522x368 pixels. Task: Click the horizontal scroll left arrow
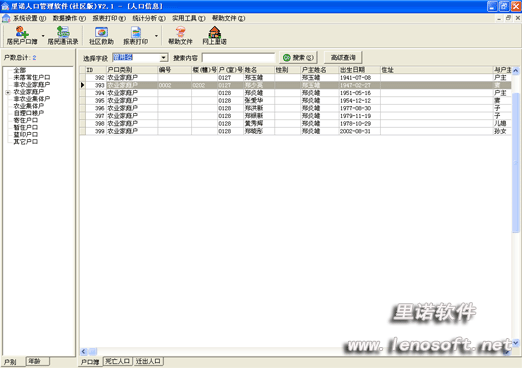point(84,351)
